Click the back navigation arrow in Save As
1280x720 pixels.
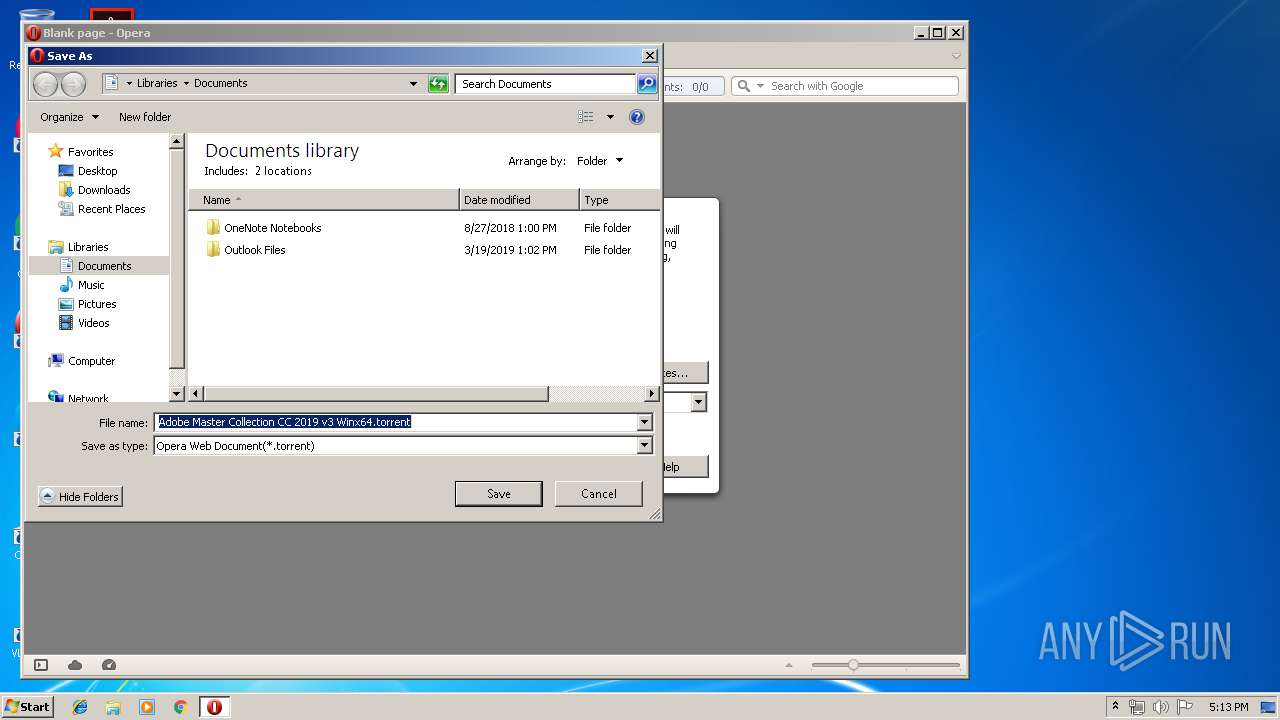coord(45,84)
